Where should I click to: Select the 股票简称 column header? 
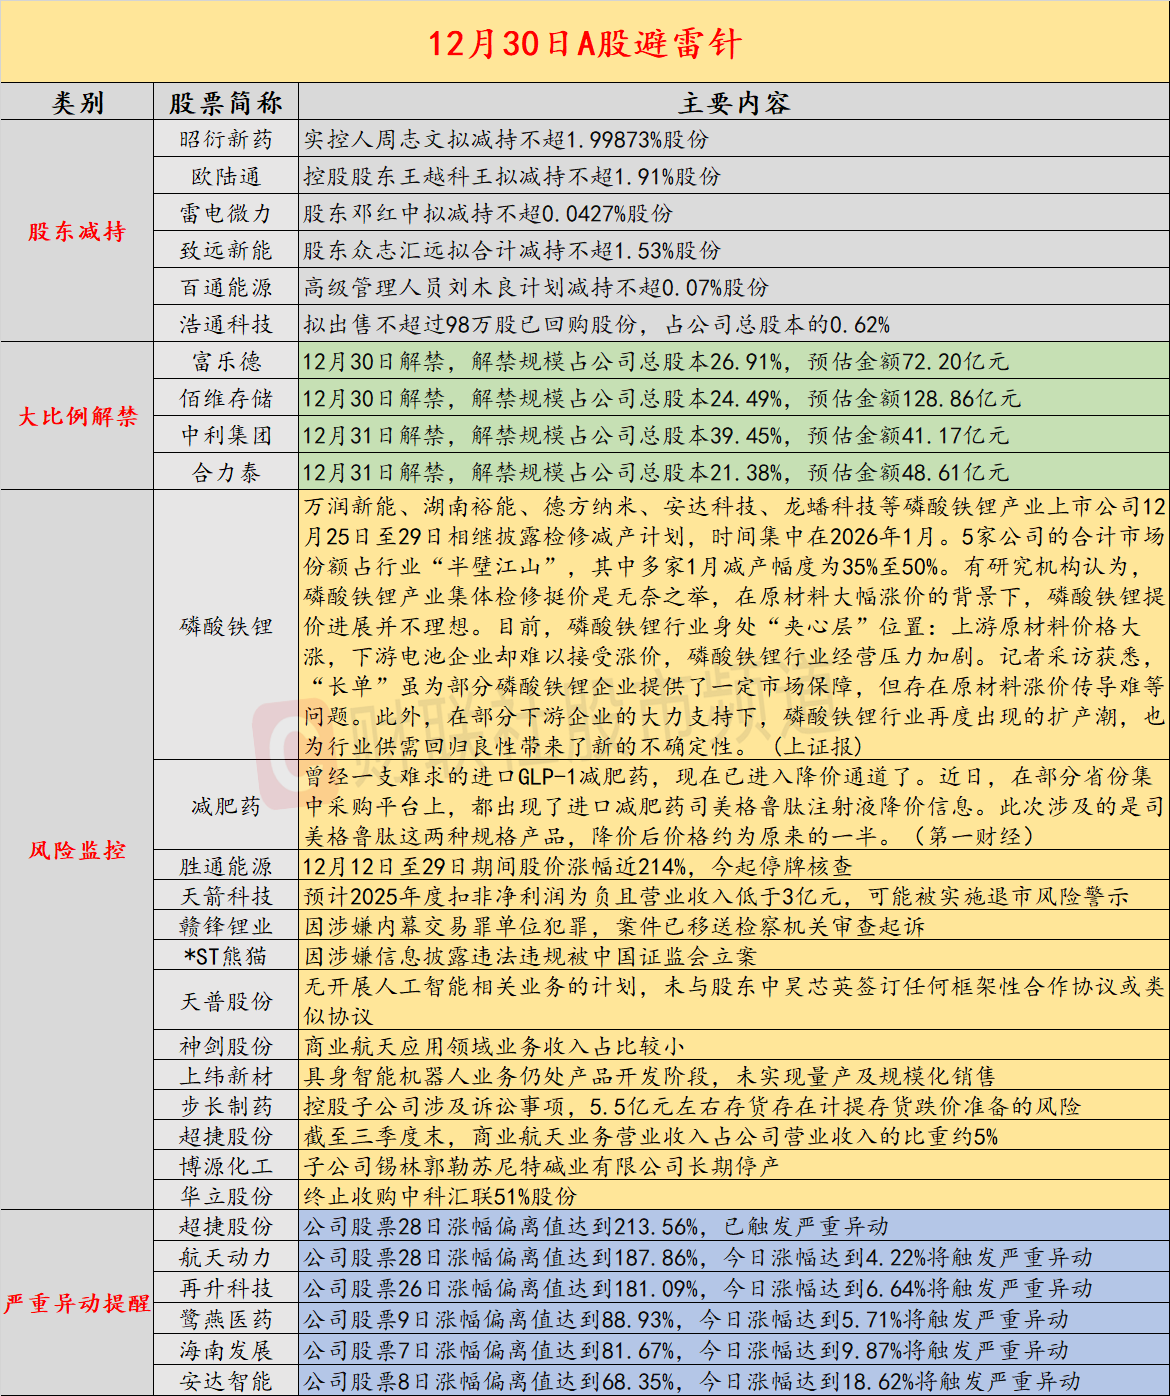pyautogui.click(x=226, y=103)
